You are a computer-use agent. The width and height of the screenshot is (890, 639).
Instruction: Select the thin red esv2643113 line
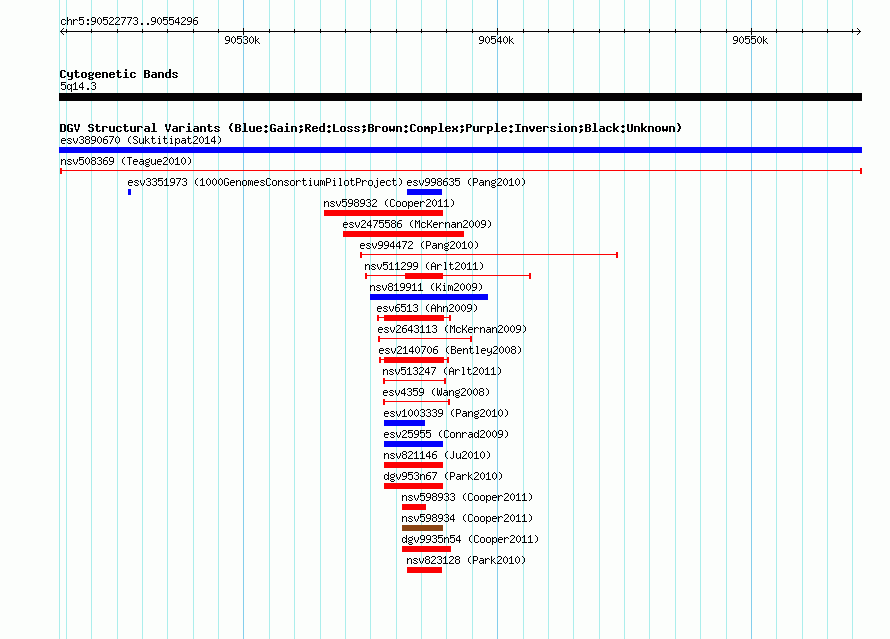(x=425, y=339)
